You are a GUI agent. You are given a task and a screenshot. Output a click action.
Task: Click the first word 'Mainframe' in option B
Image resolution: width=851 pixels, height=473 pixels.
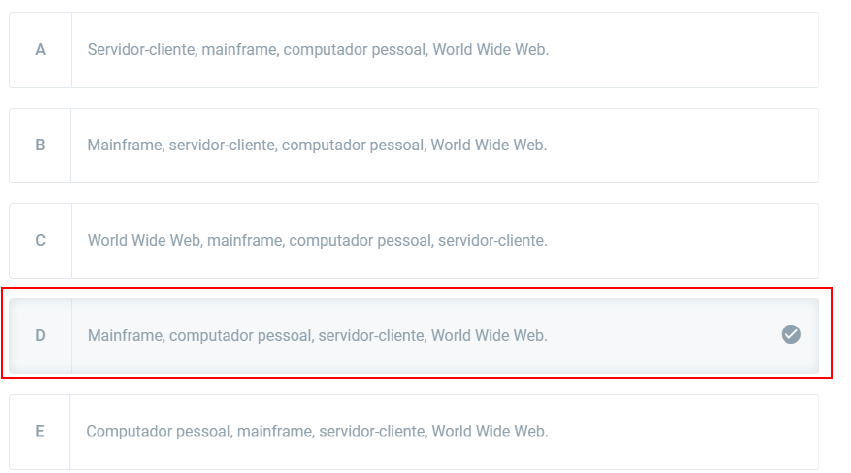pyautogui.click(x=125, y=145)
